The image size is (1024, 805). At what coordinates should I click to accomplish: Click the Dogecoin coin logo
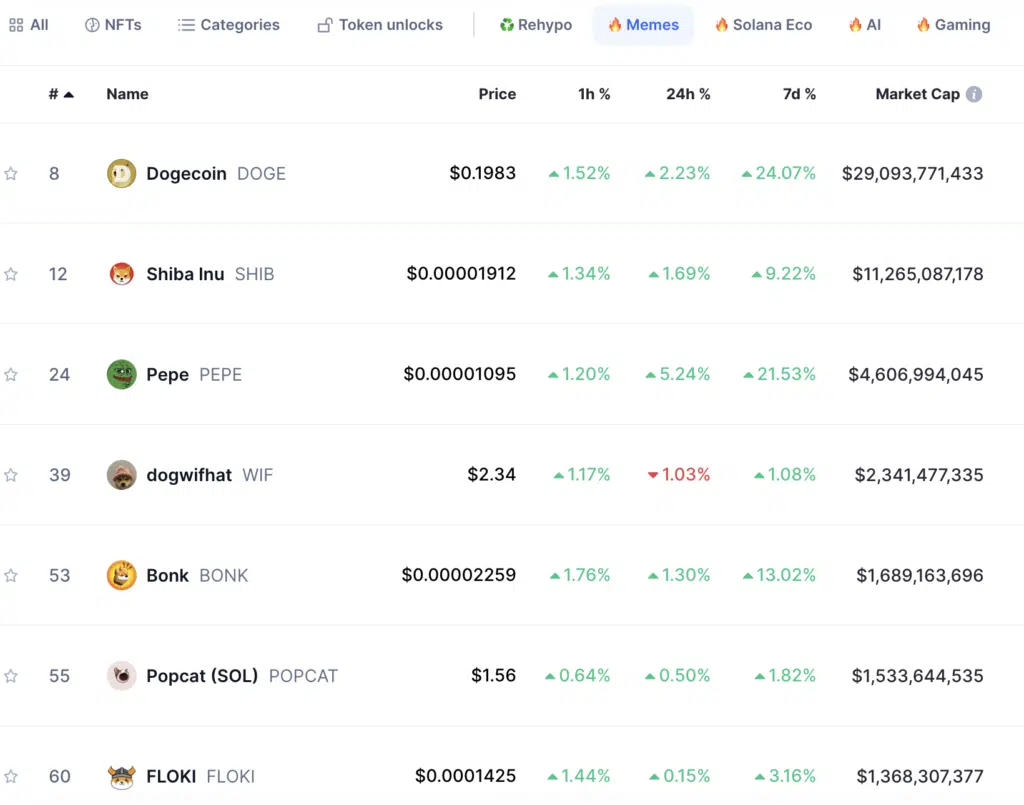121,174
